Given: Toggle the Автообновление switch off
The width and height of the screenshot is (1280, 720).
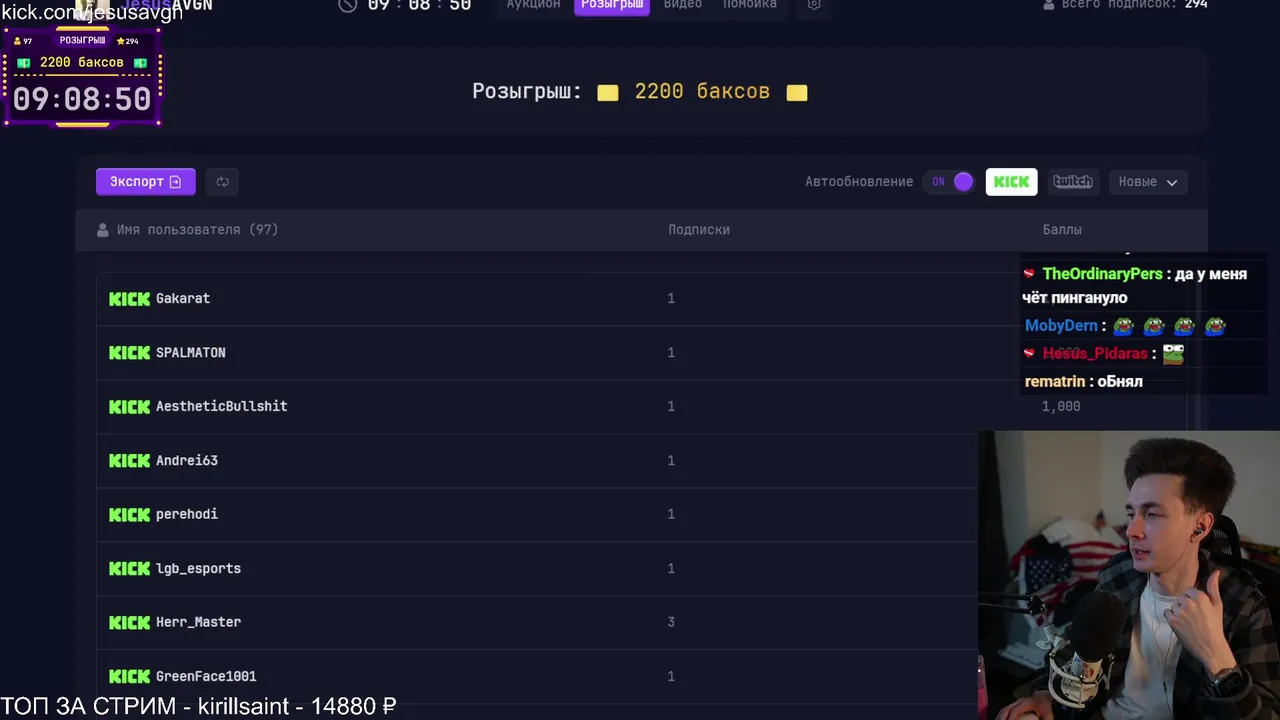Looking at the screenshot, I should tap(950, 182).
